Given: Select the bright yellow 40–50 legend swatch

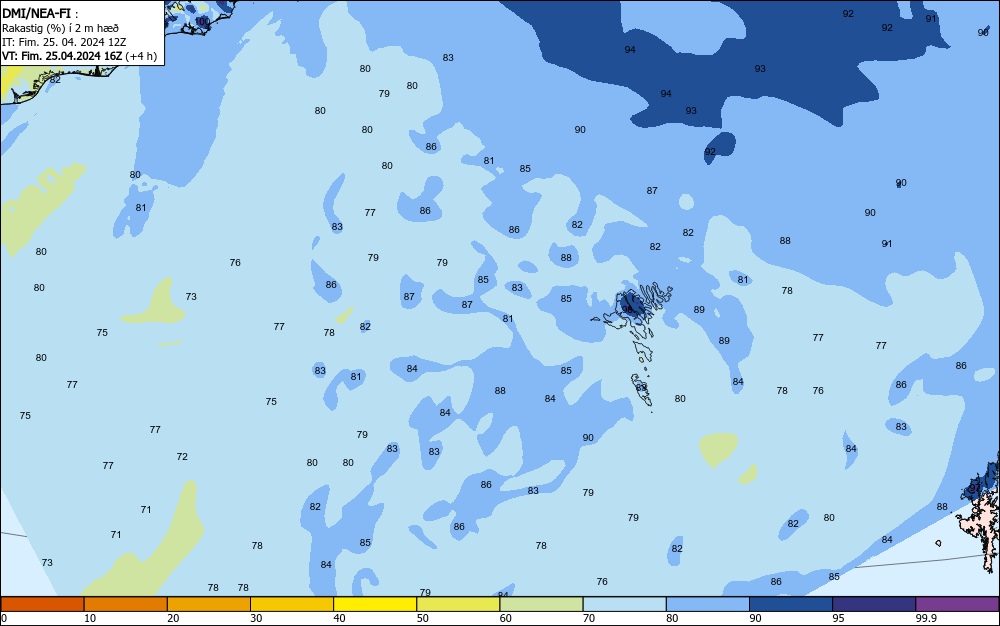Looking at the screenshot, I should [375, 604].
